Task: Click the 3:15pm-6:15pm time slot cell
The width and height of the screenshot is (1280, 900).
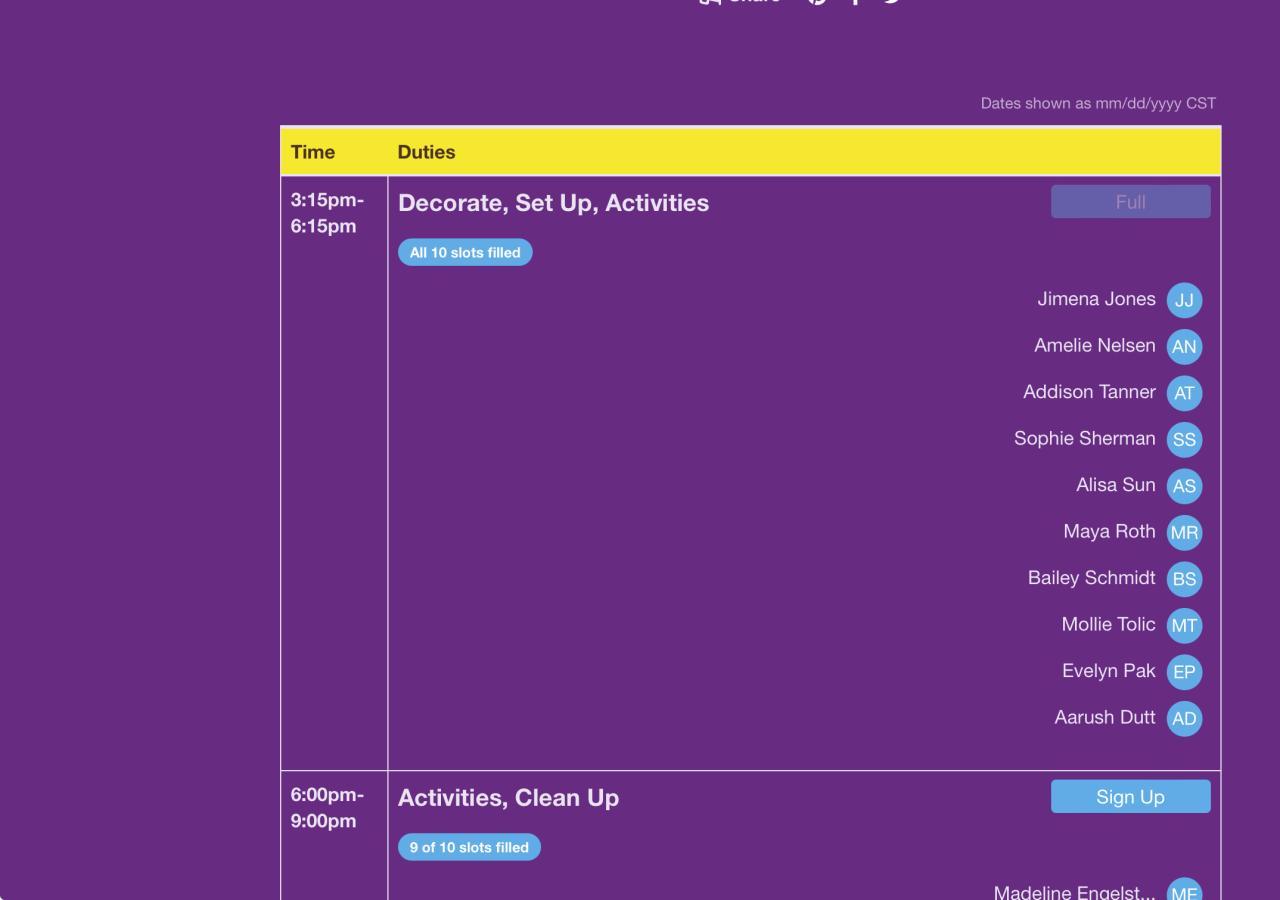Action: [327, 213]
